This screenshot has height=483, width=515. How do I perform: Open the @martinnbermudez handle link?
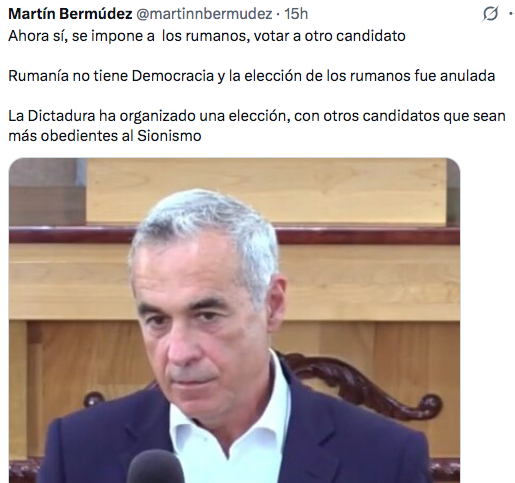204,14
